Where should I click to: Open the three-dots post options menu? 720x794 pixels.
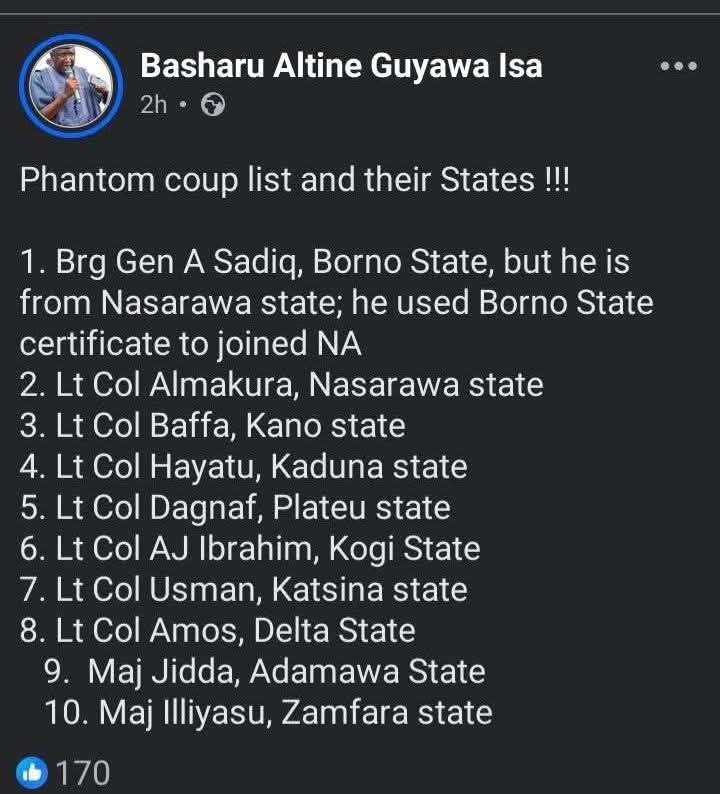click(678, 66)
